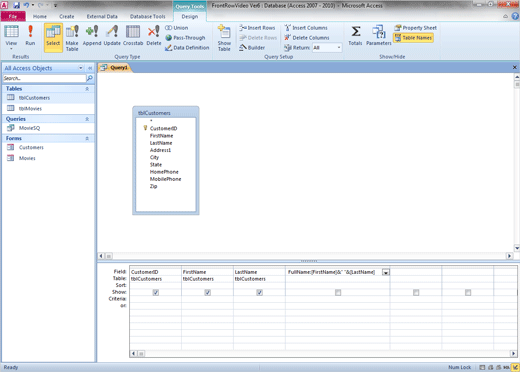Collapse the navigation pane shutter button
The image size is (520, 372).
coord(90,68)
